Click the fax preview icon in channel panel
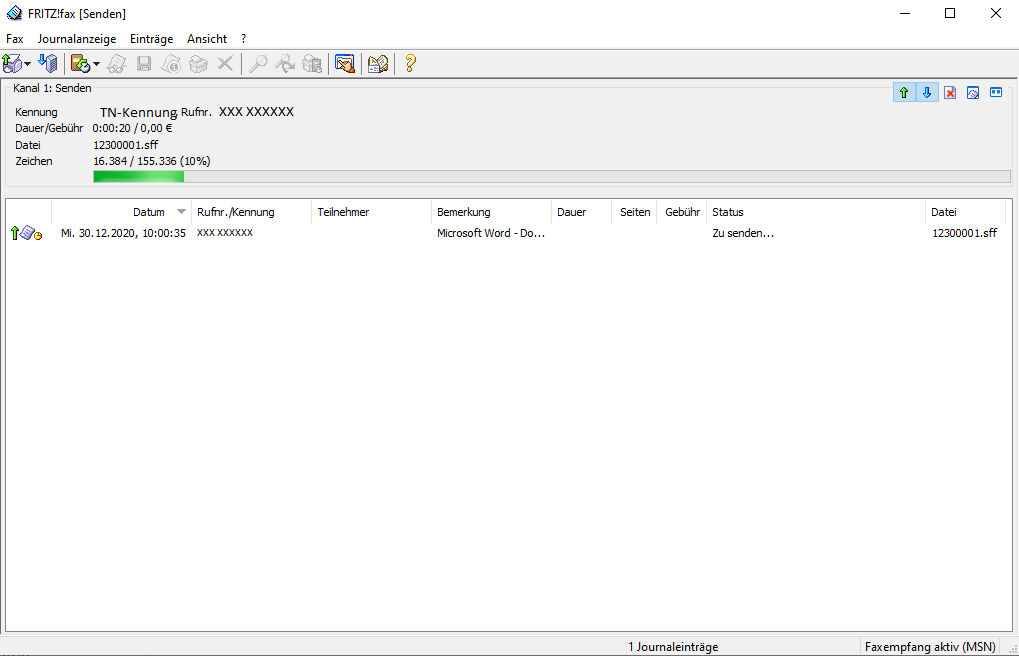Image resolution: width=1019 pixels, height=657 pixels. (973, 93)
